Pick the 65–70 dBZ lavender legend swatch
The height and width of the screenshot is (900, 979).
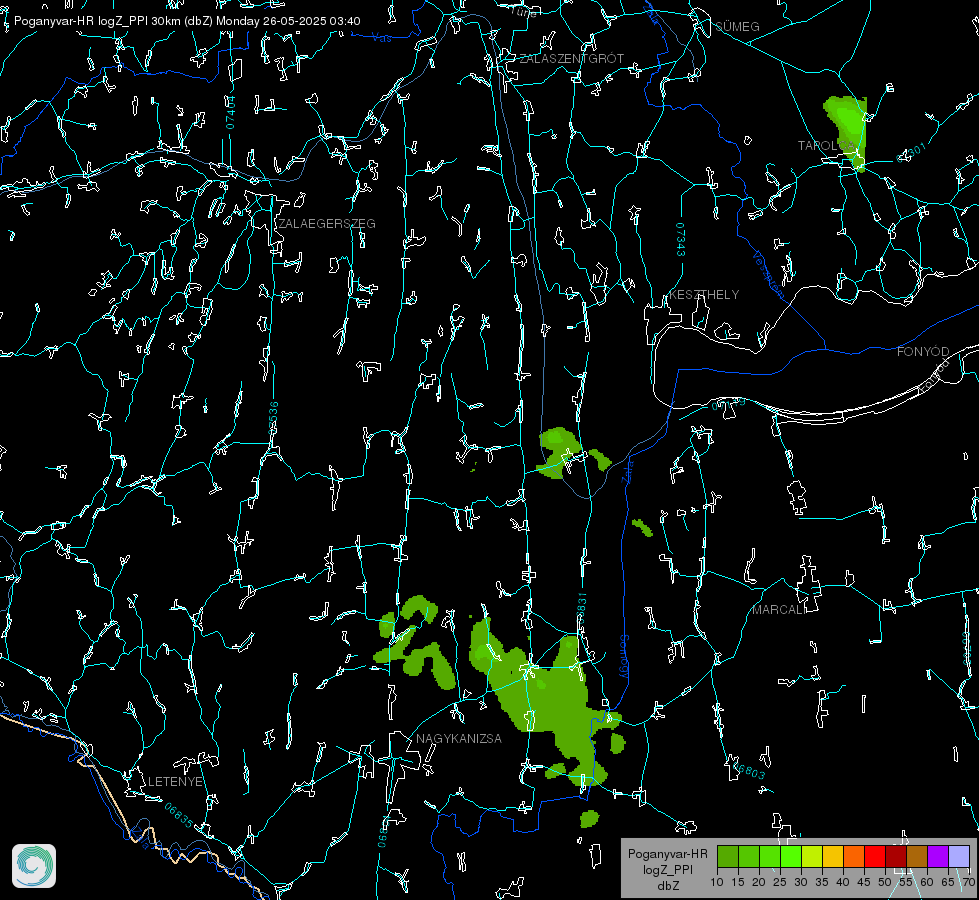pyautogui.click(x=958, y=856)
